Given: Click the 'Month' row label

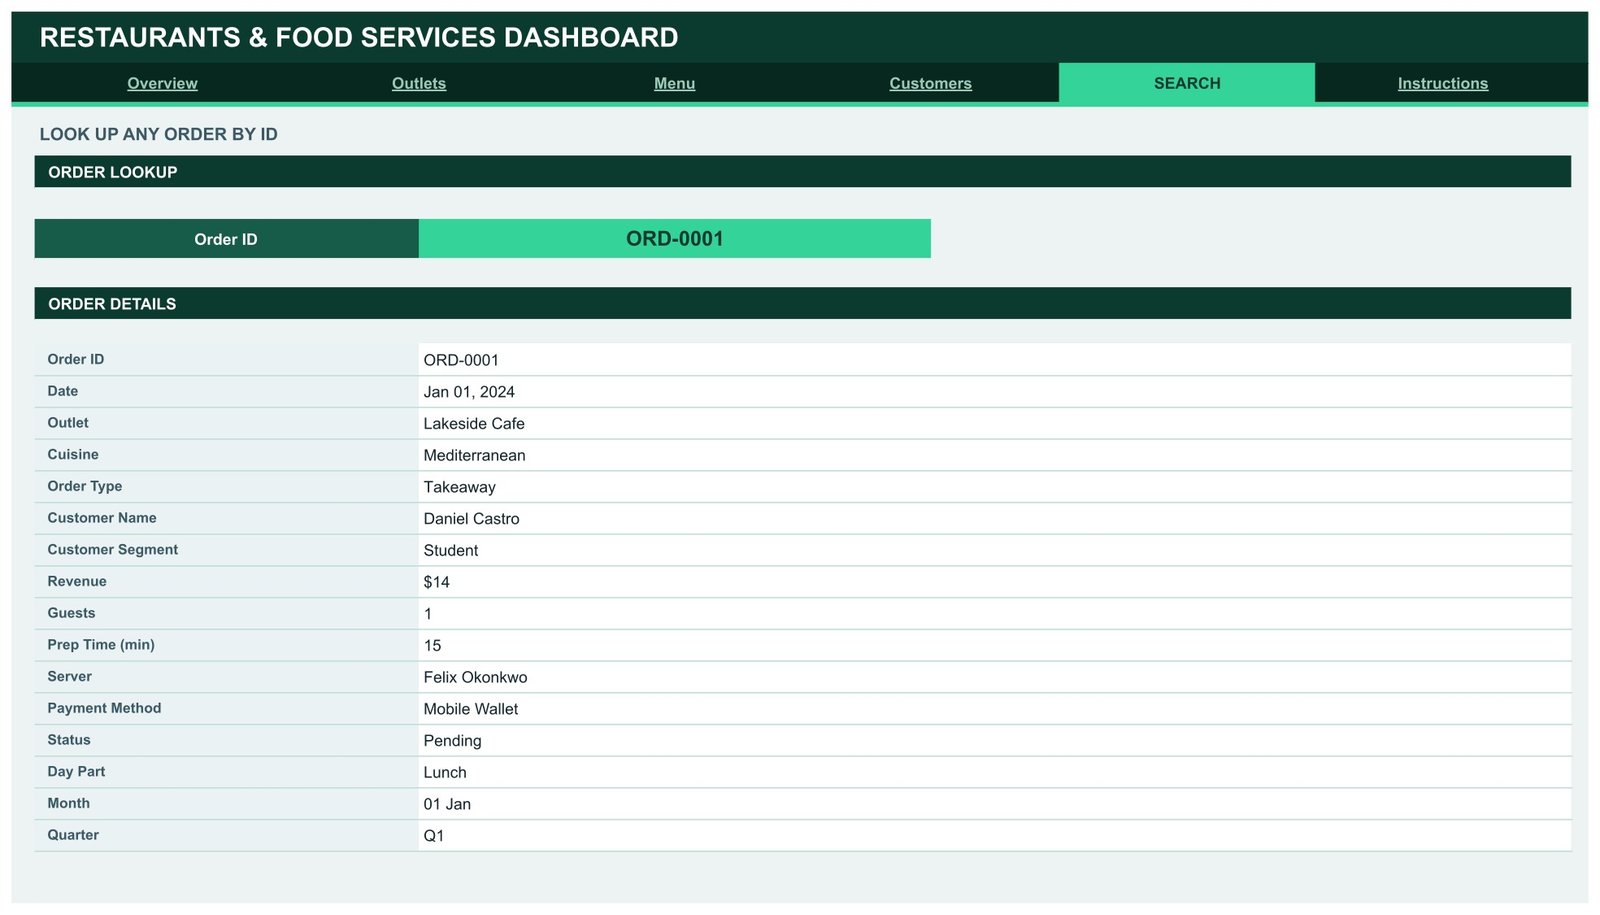Looking at the screenshot, I should [69, 803].
